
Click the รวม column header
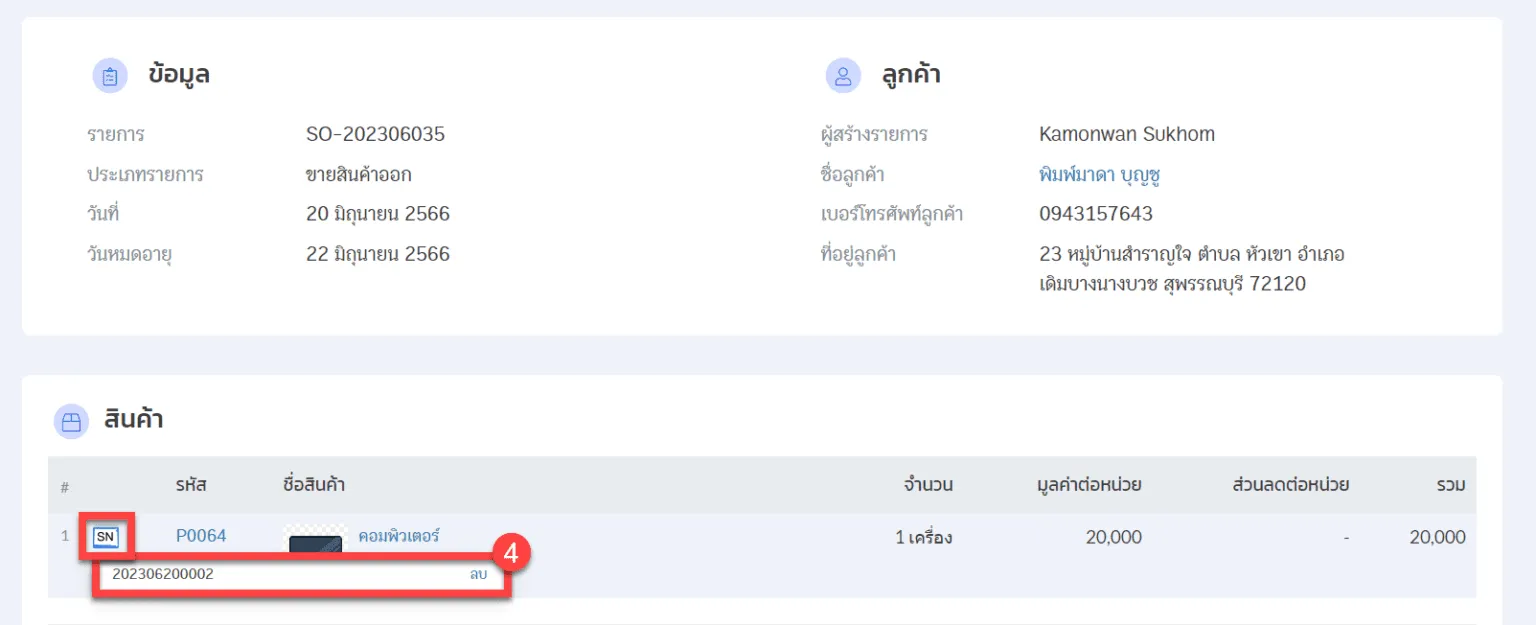coord(1450,485)
